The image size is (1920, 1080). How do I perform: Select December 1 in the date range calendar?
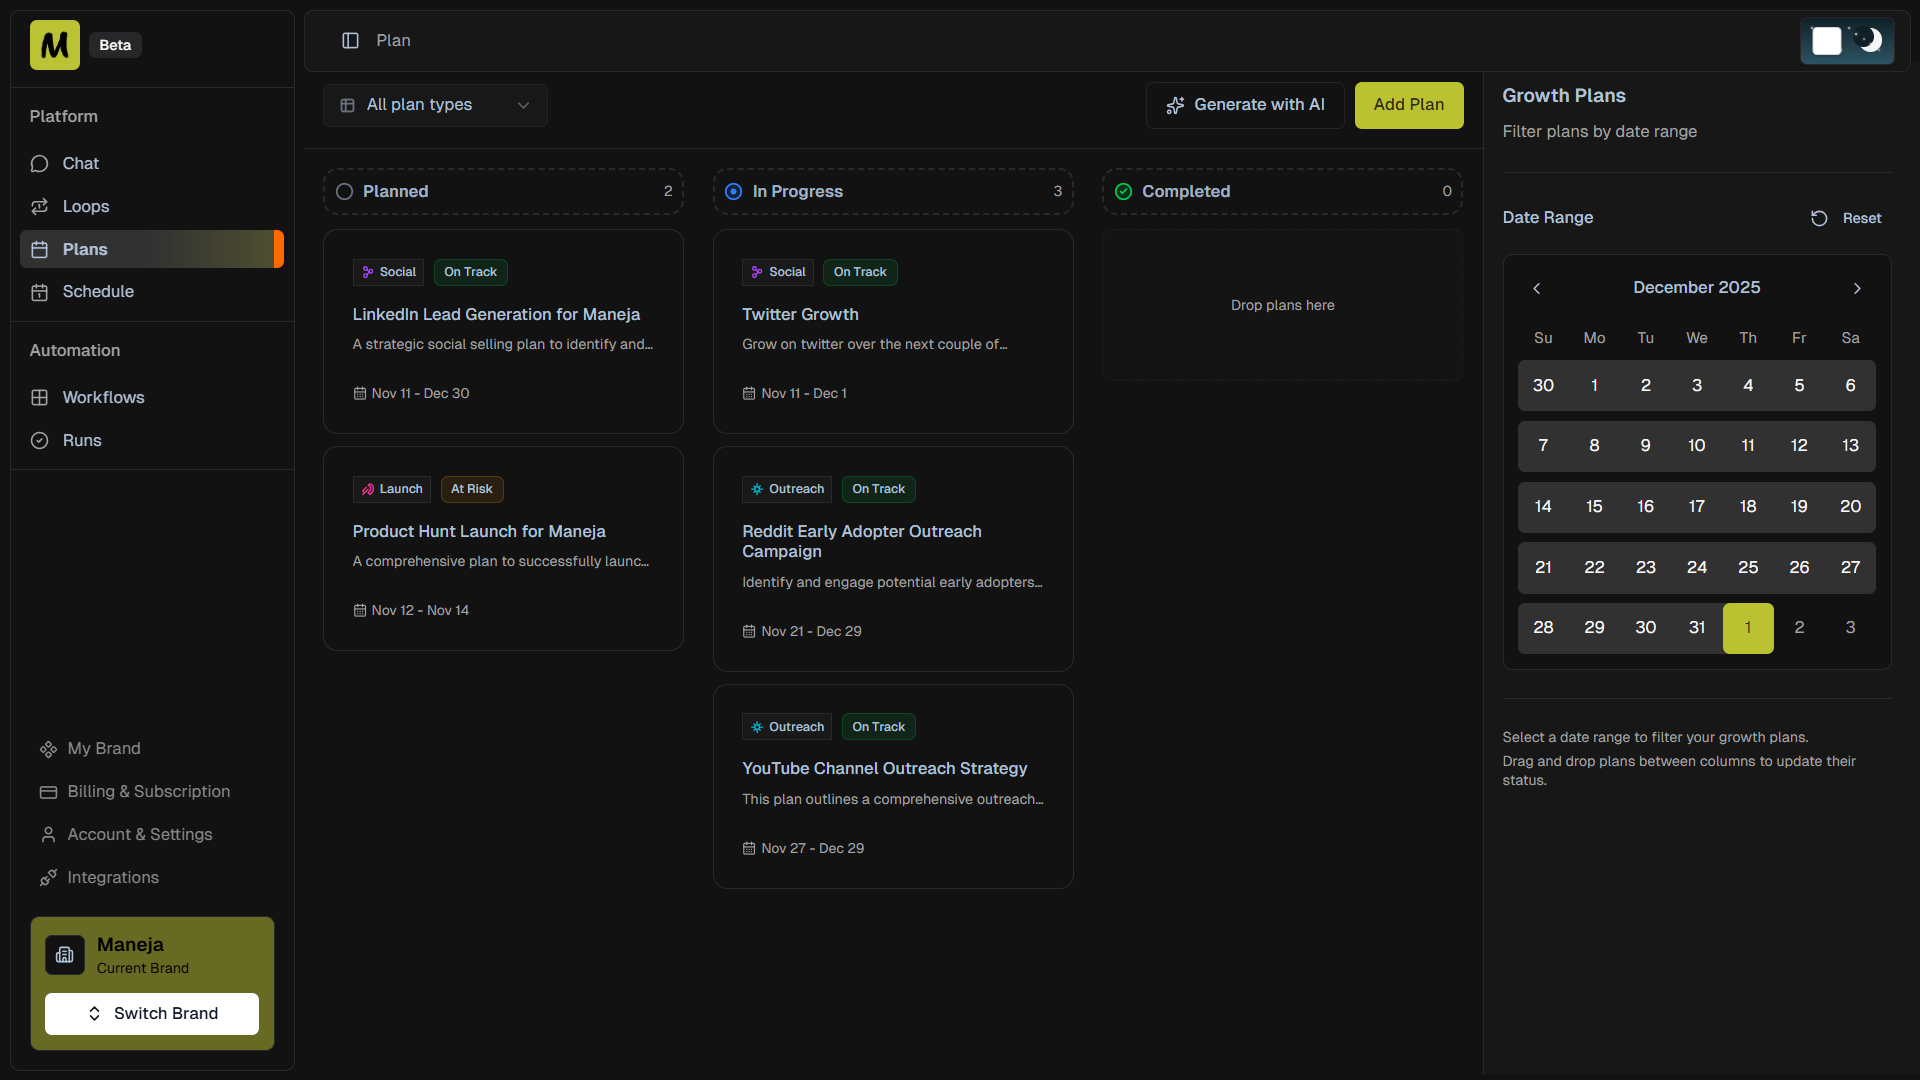[1594, 385]
